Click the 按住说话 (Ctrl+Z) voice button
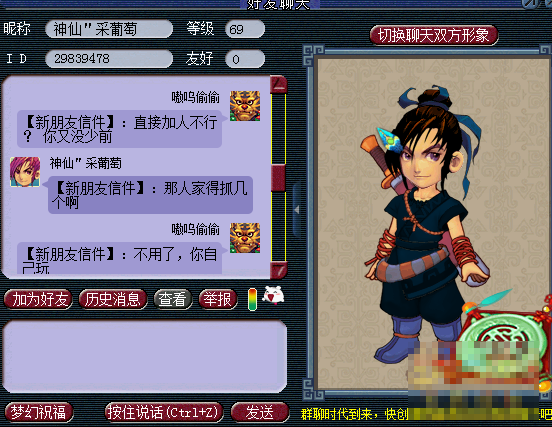This screenshot has height=427, width=552. pos(164,412)
